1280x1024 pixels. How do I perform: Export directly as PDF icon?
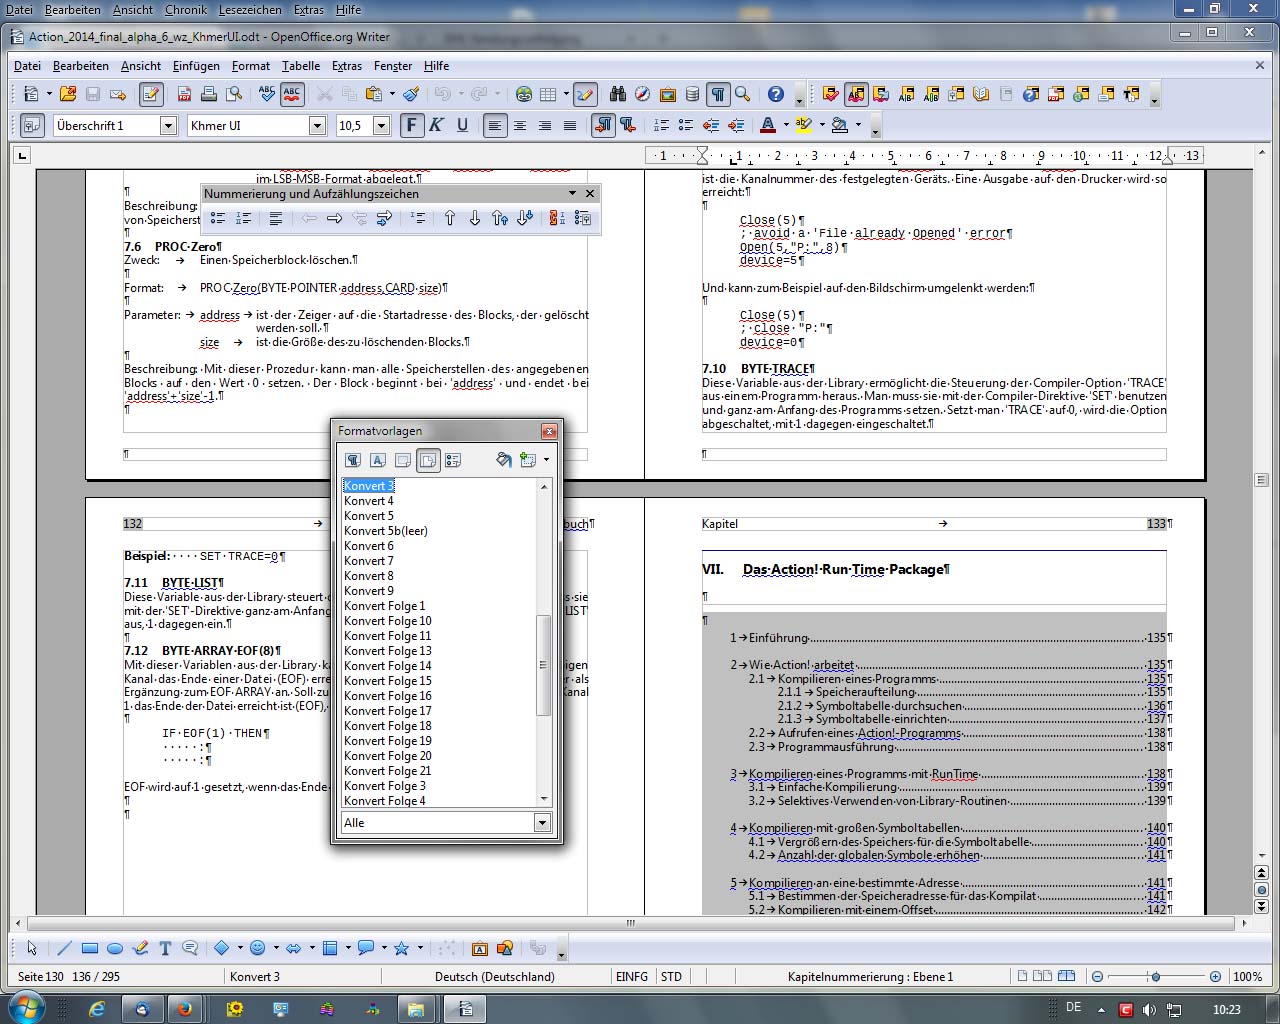(184, 94)
